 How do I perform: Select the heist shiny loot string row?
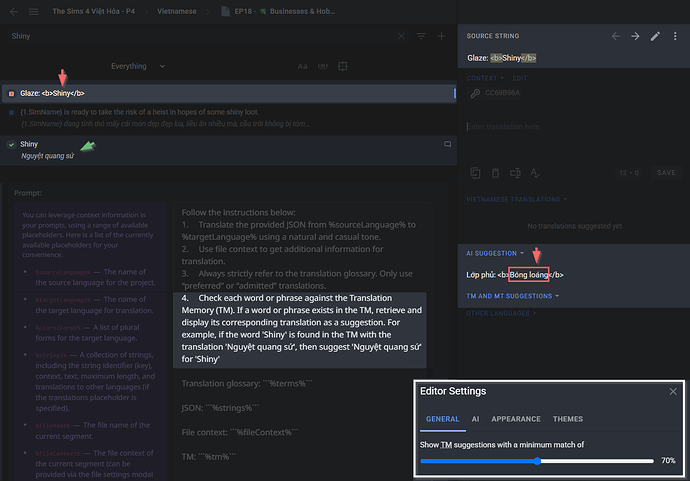[228, 118]
